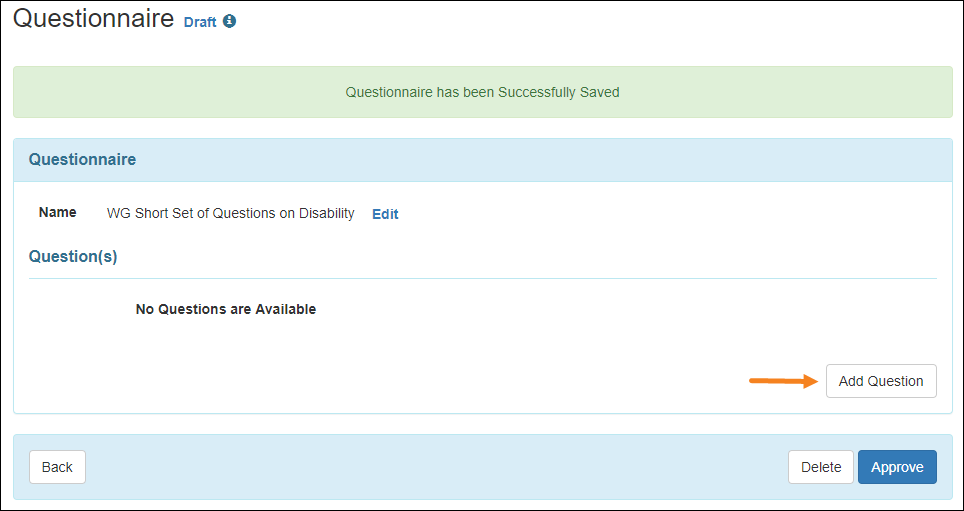
Task: Select the page title Questionnaire
Action: coord(93,18)
